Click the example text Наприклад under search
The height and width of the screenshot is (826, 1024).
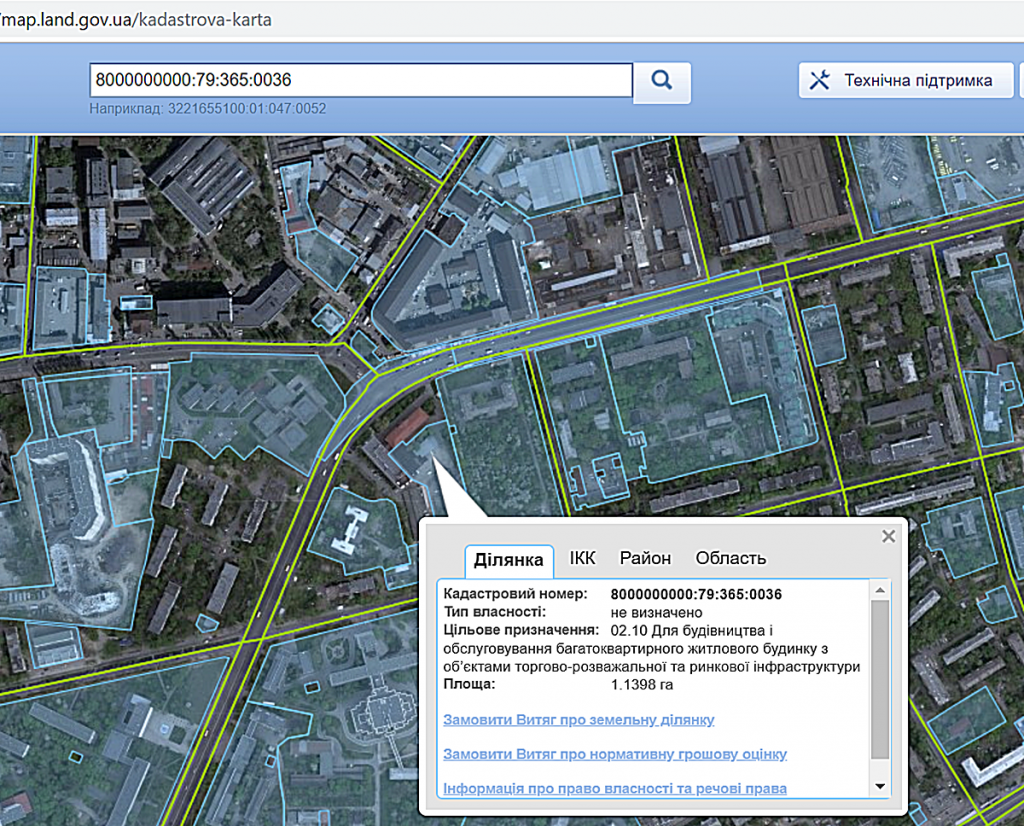[207, 109]
